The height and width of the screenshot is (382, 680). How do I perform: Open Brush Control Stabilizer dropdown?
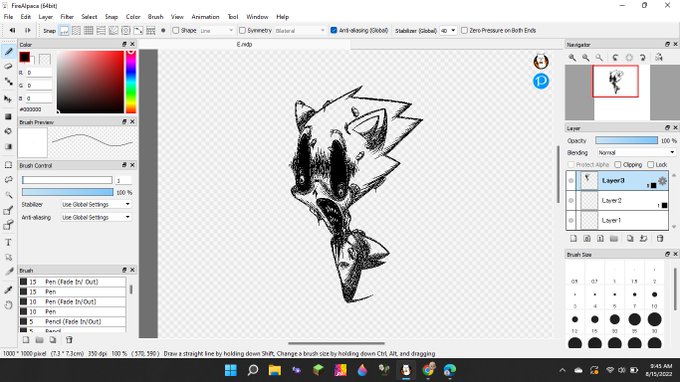[96, 204]
